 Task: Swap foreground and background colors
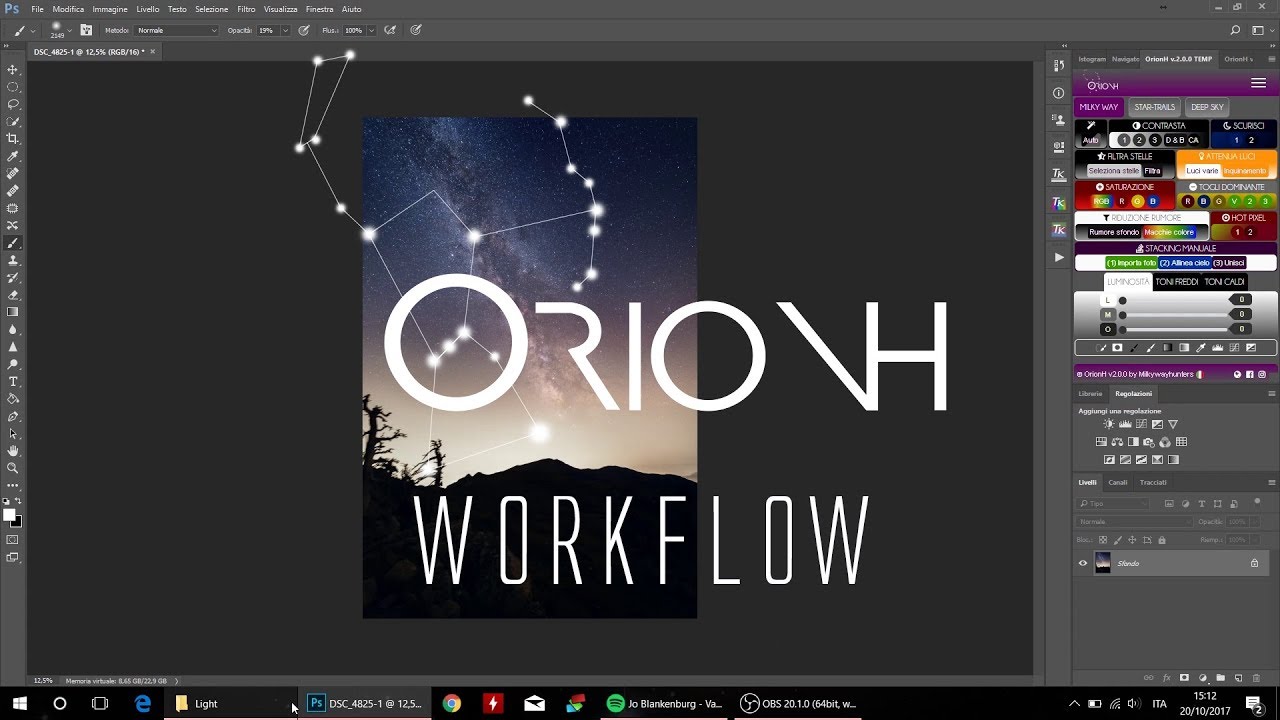coord(19,502)
